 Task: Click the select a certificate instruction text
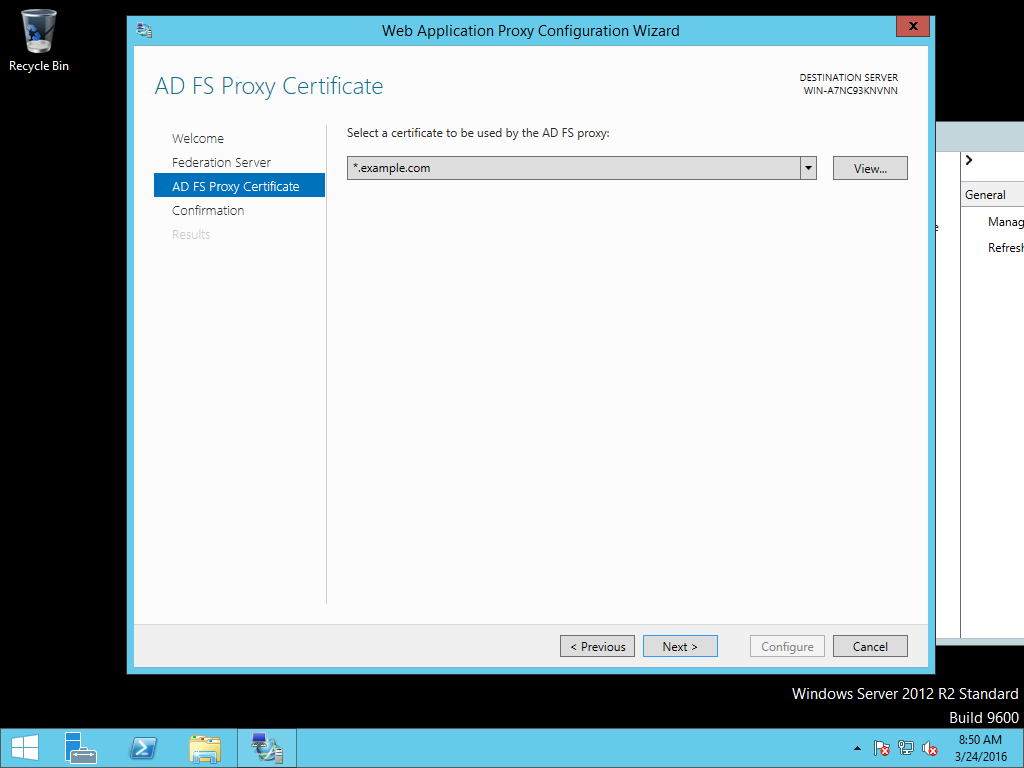pos(478,133)
